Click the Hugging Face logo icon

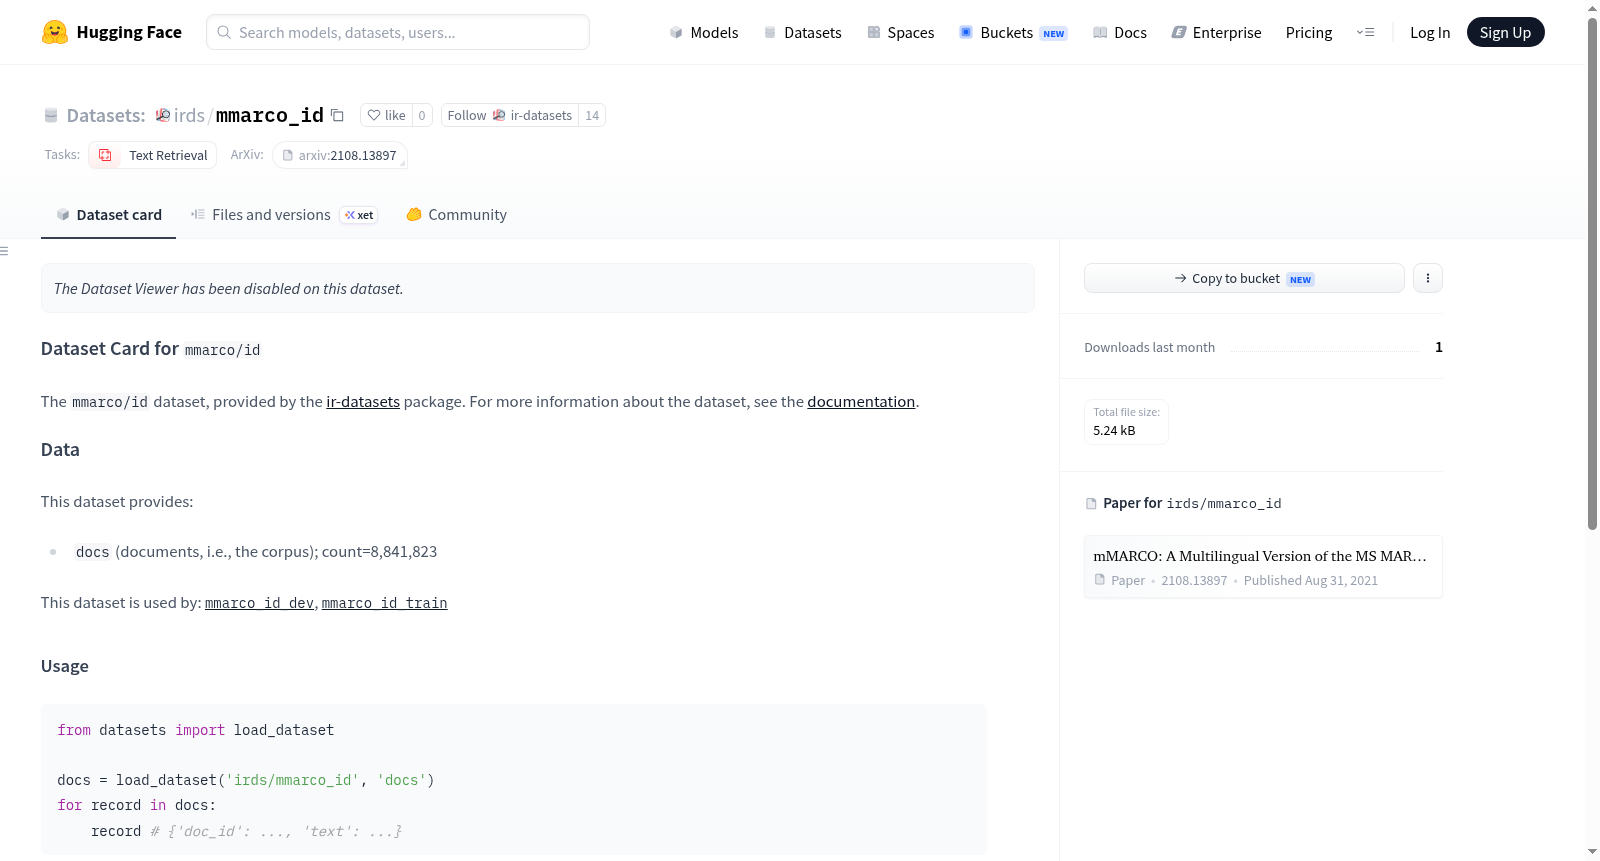(x=55, y=32)
